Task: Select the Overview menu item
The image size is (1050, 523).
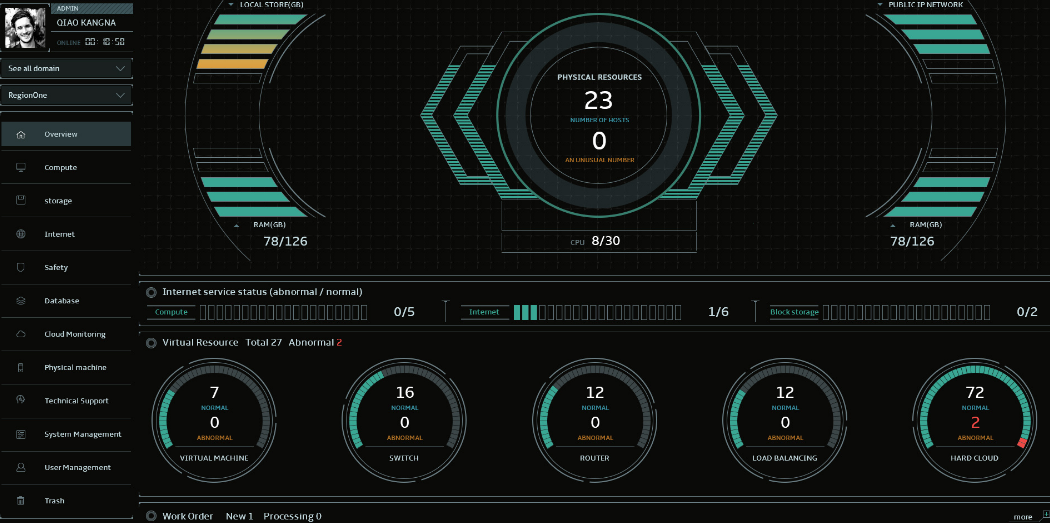Action: click(x=66, y=134)
